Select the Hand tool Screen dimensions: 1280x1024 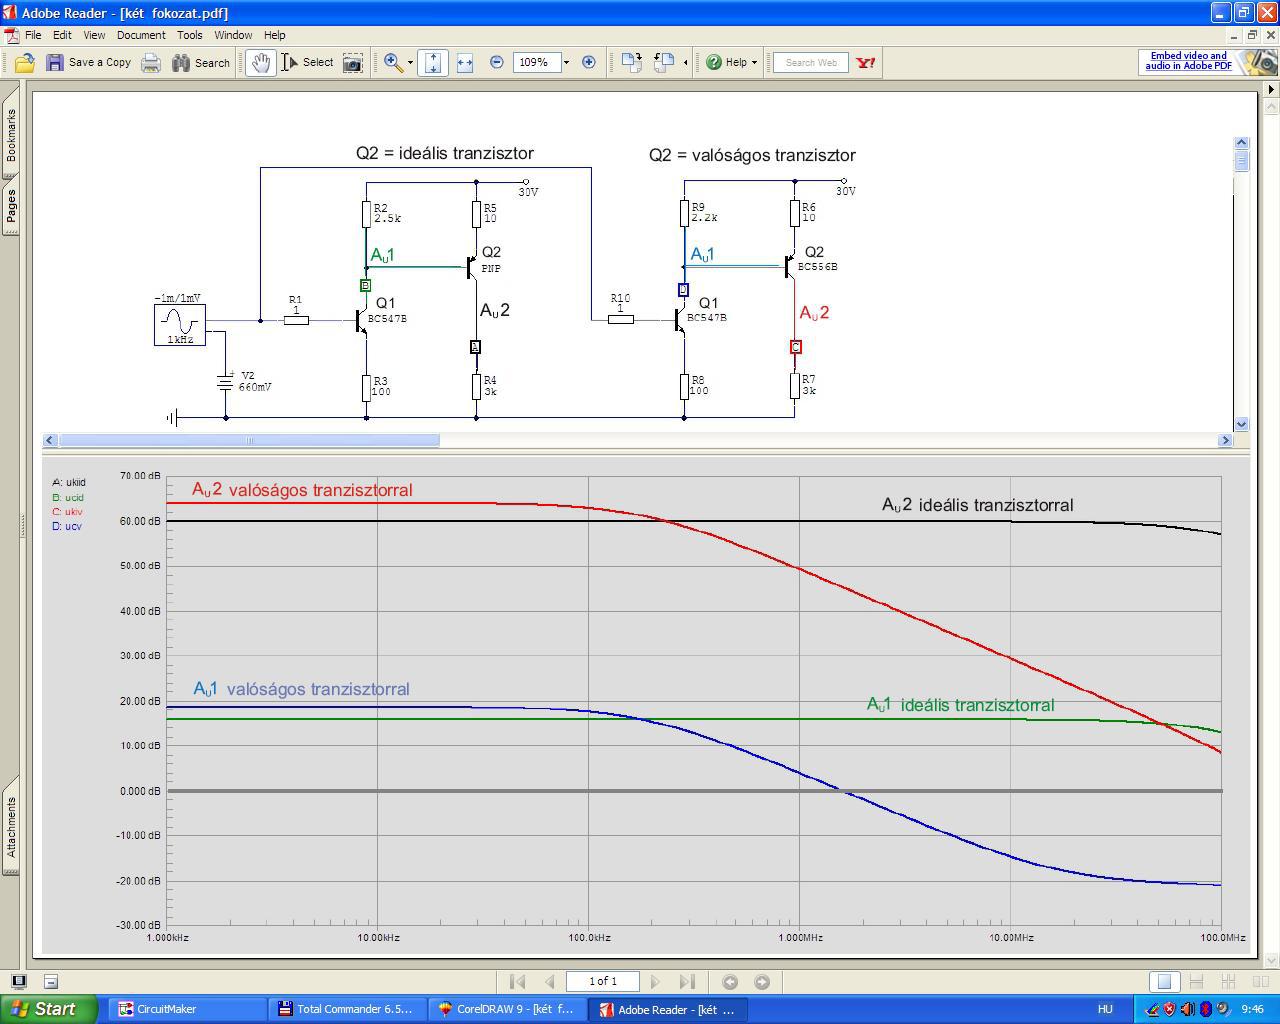(261, 63)
